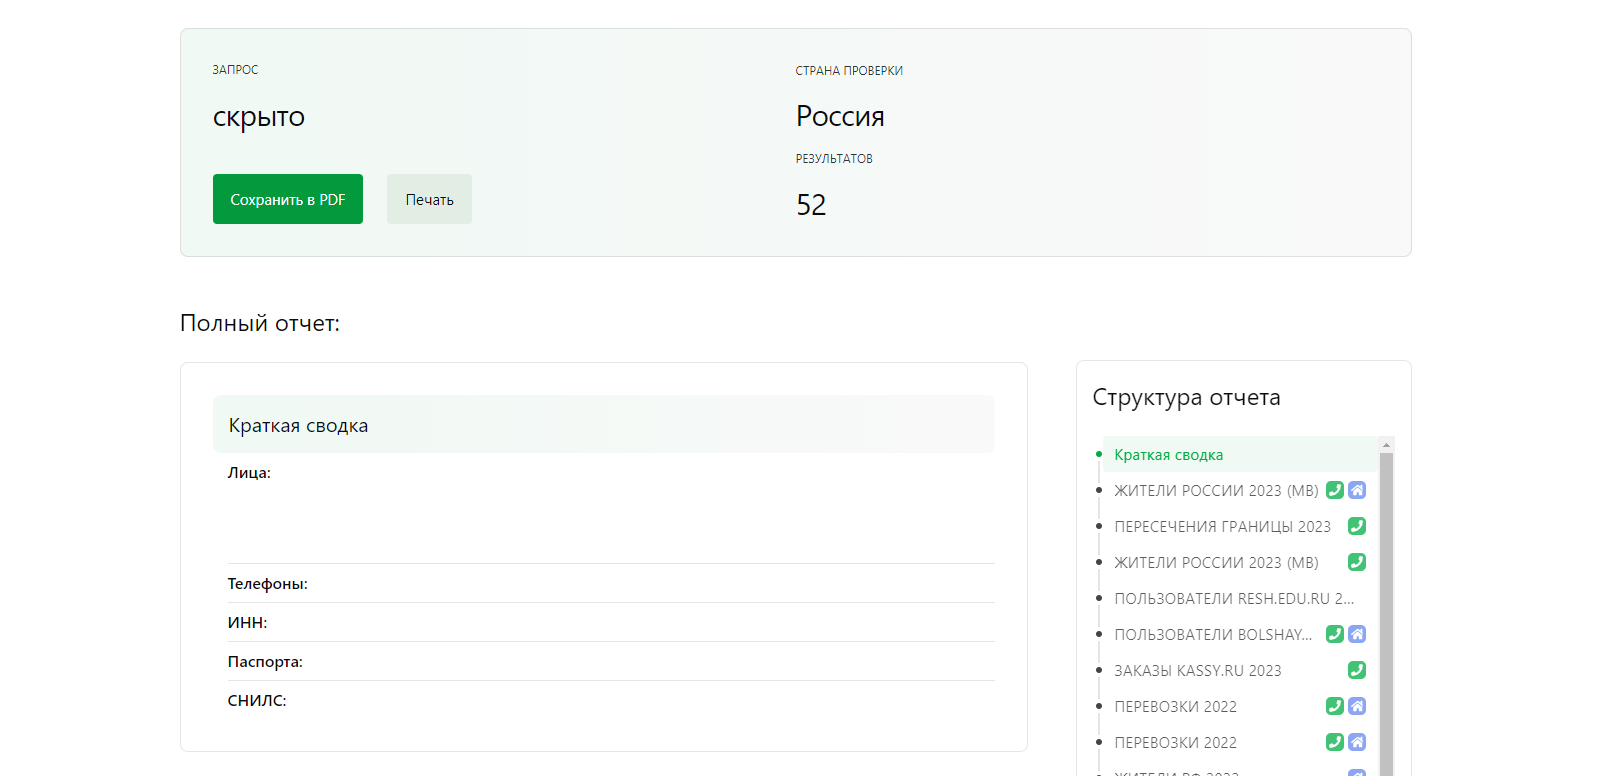Open the ПОЛЬЗОВАТЕЛИ BOLSHAY... section
1610x776 pixels.
point(1213,635)
